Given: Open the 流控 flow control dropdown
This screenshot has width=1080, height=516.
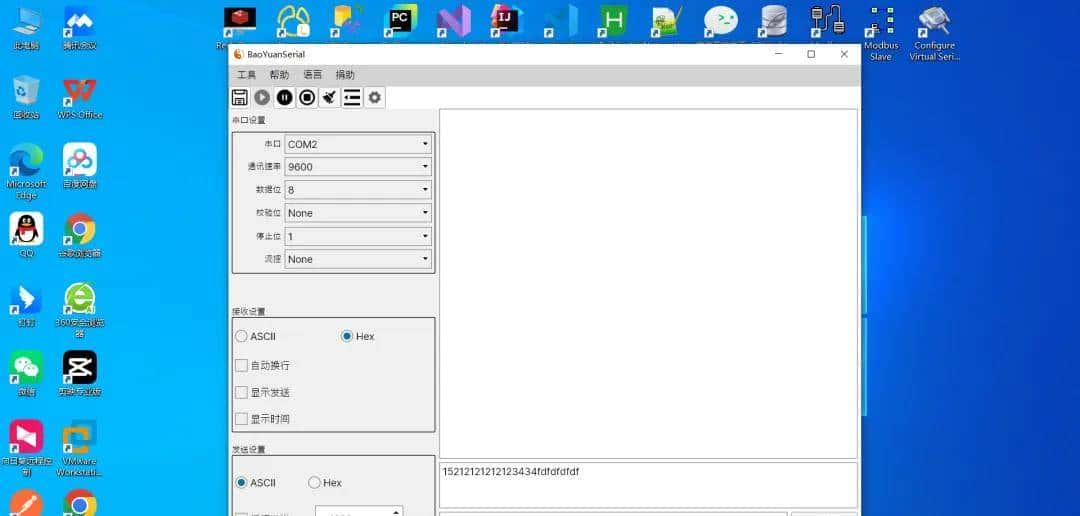Looking at the screenshot, I should [358, 259].
